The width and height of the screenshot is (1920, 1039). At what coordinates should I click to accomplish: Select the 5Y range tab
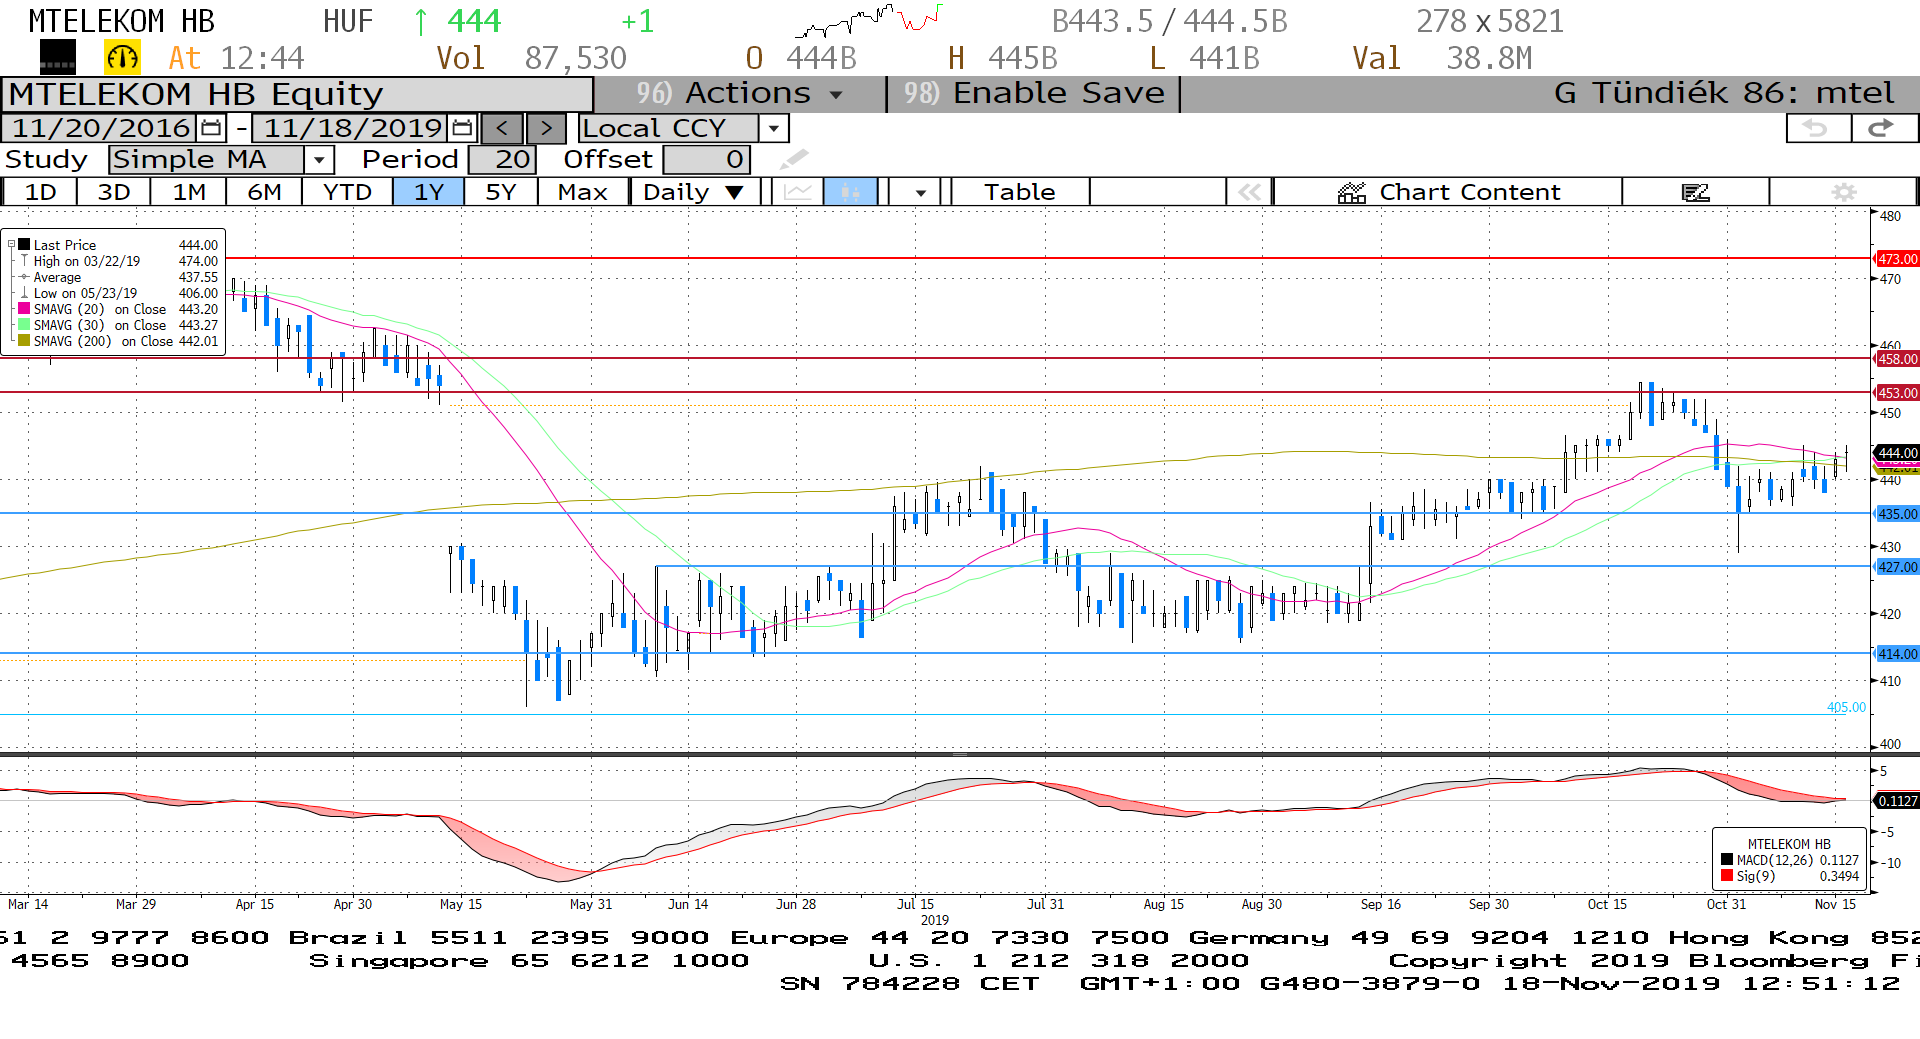click(x=501, y=192)
